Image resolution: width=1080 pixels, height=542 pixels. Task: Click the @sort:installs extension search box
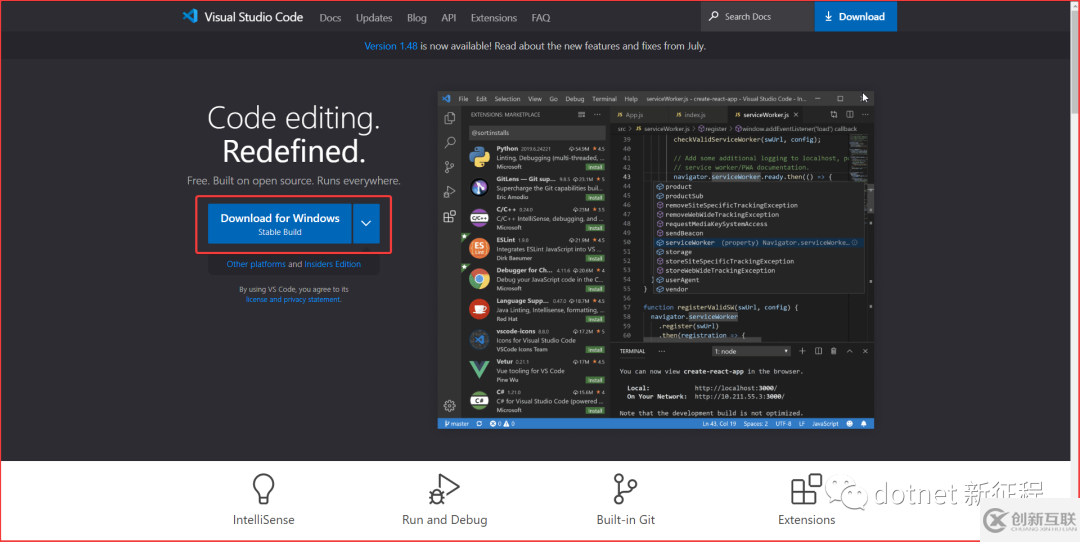click(x=537, y=132)
